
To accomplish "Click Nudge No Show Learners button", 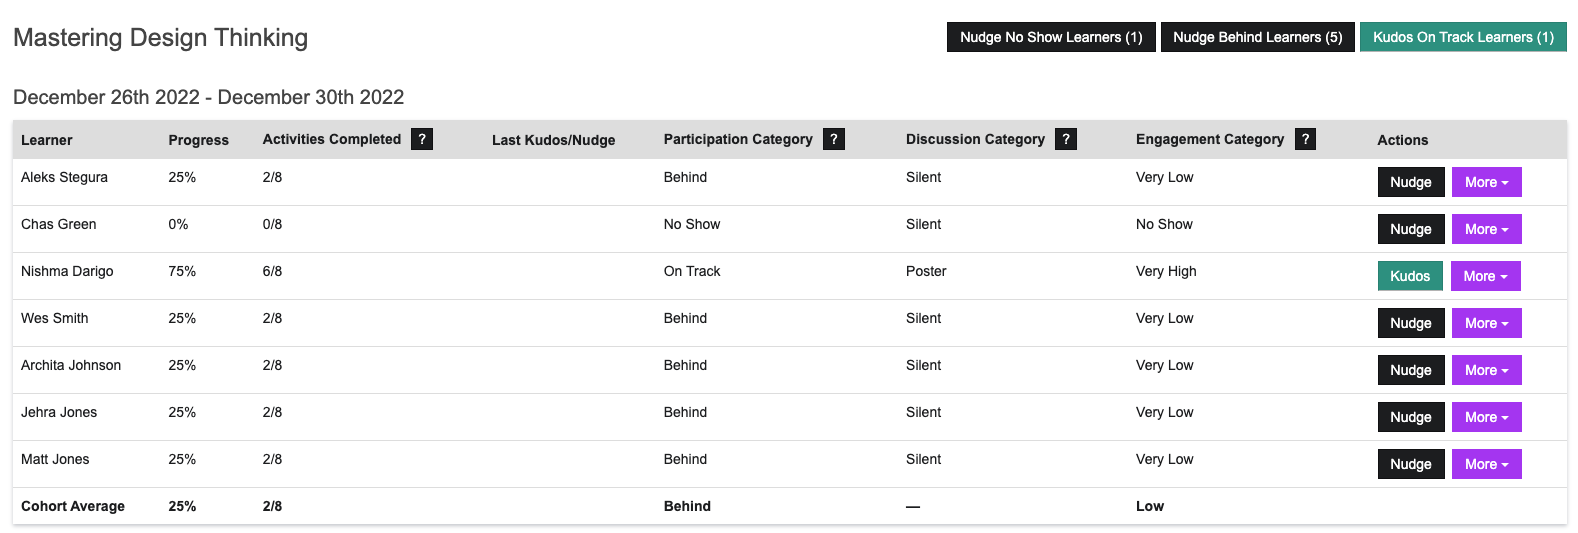I will click(1051, 37).
